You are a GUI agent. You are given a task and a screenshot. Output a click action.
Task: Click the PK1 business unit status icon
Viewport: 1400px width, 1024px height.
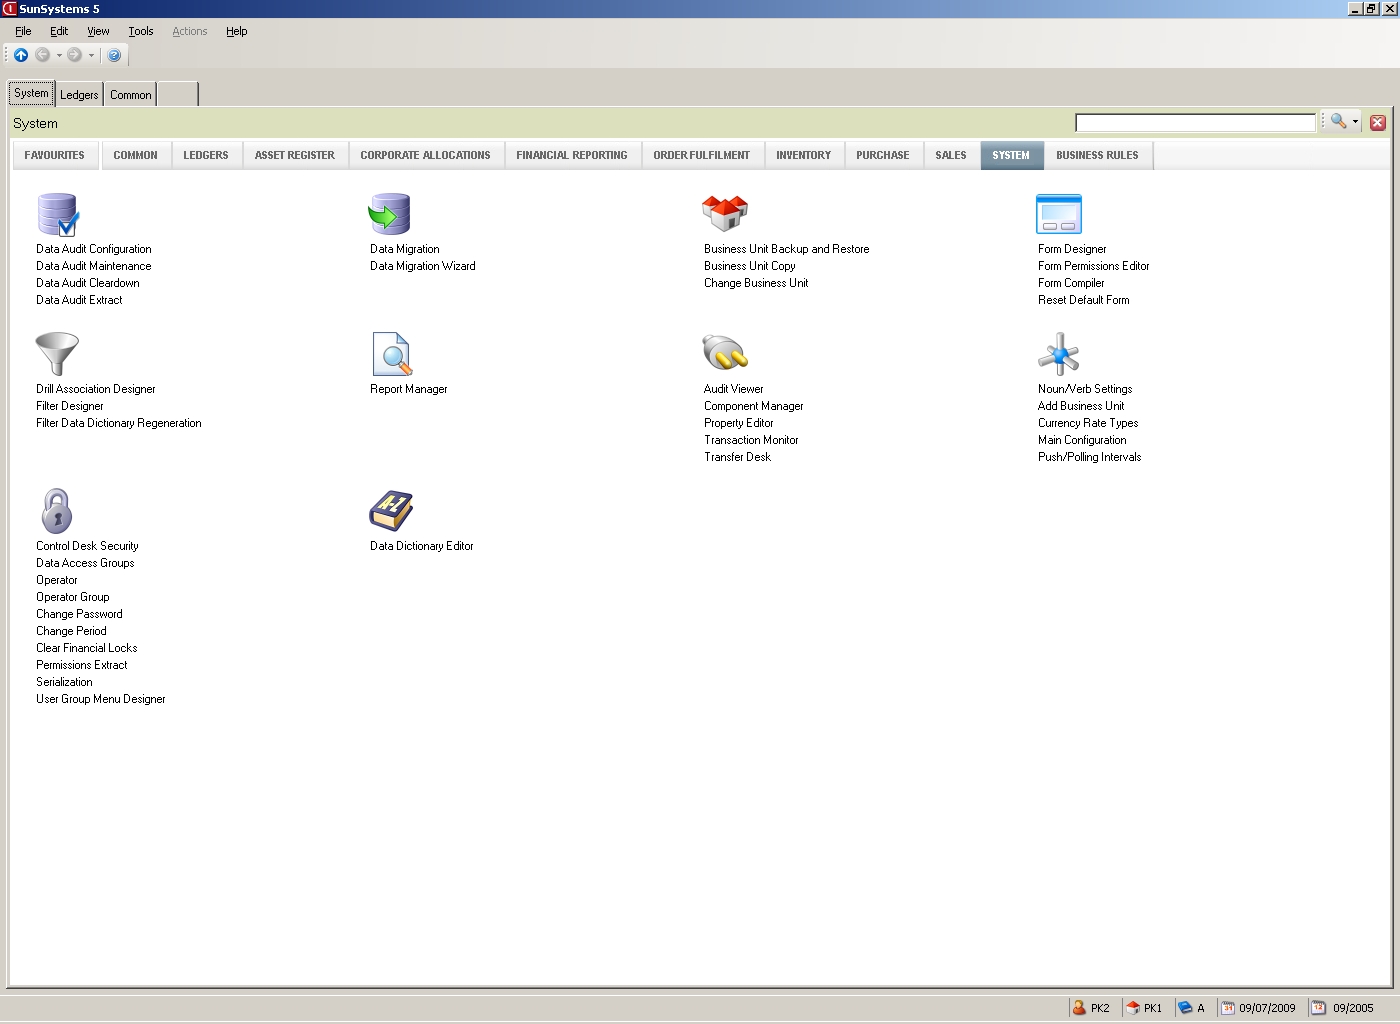(x=1133, y=1008)
